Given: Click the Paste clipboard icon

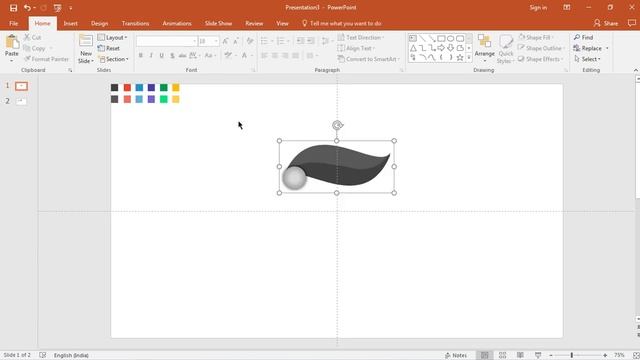Looking at the screenshot, I should pos(12,42).
